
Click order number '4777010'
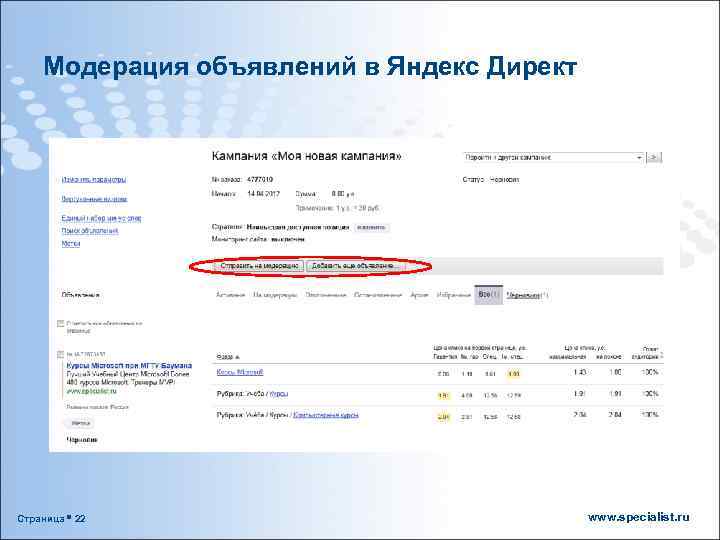click(x=260, y=180)
